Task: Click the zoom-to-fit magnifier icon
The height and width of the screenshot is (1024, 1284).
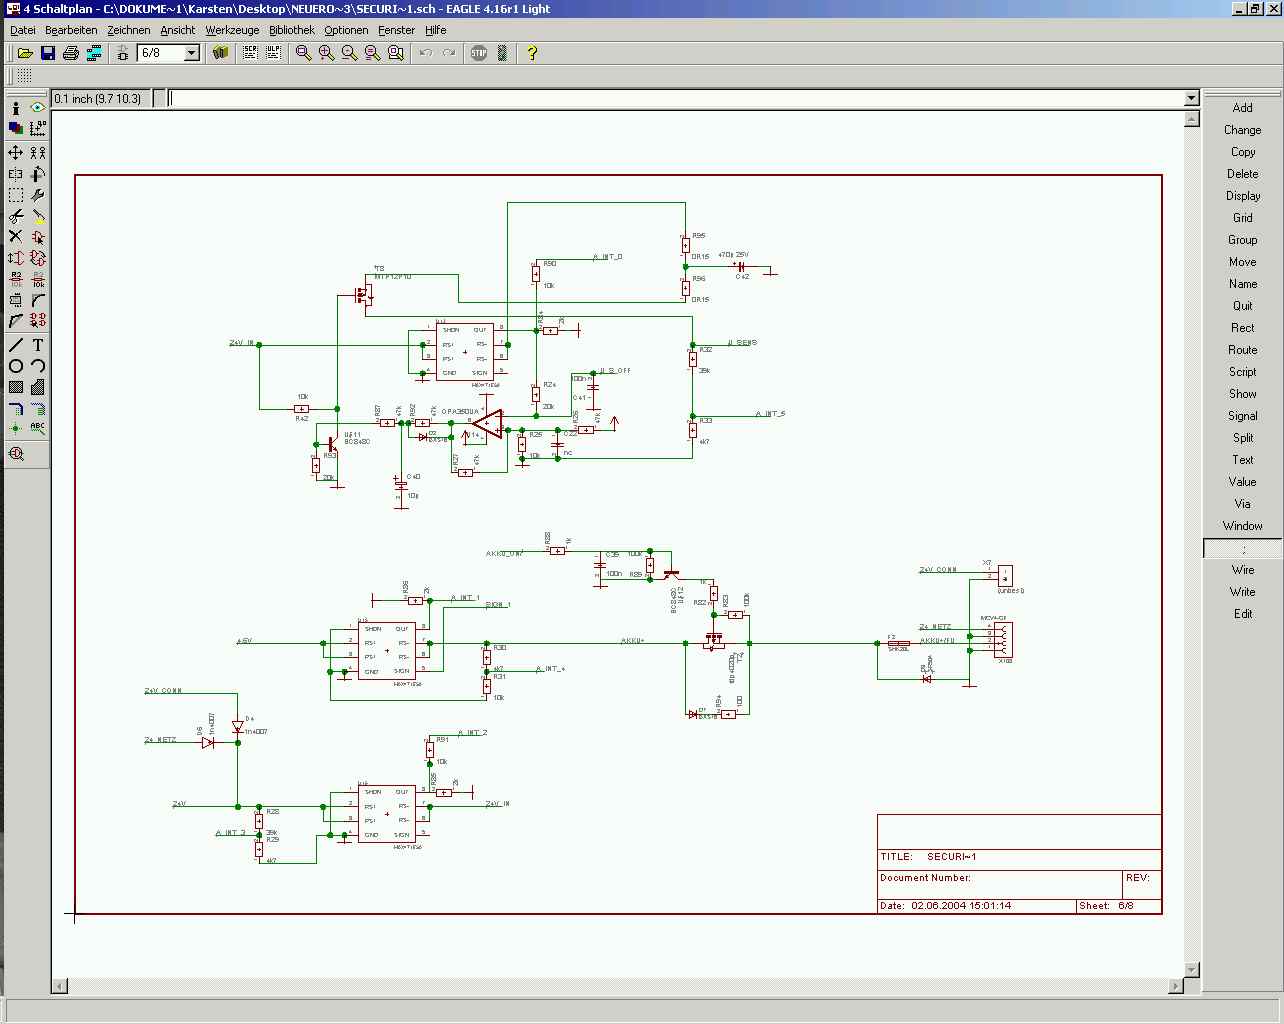Action: pos(304,53)
